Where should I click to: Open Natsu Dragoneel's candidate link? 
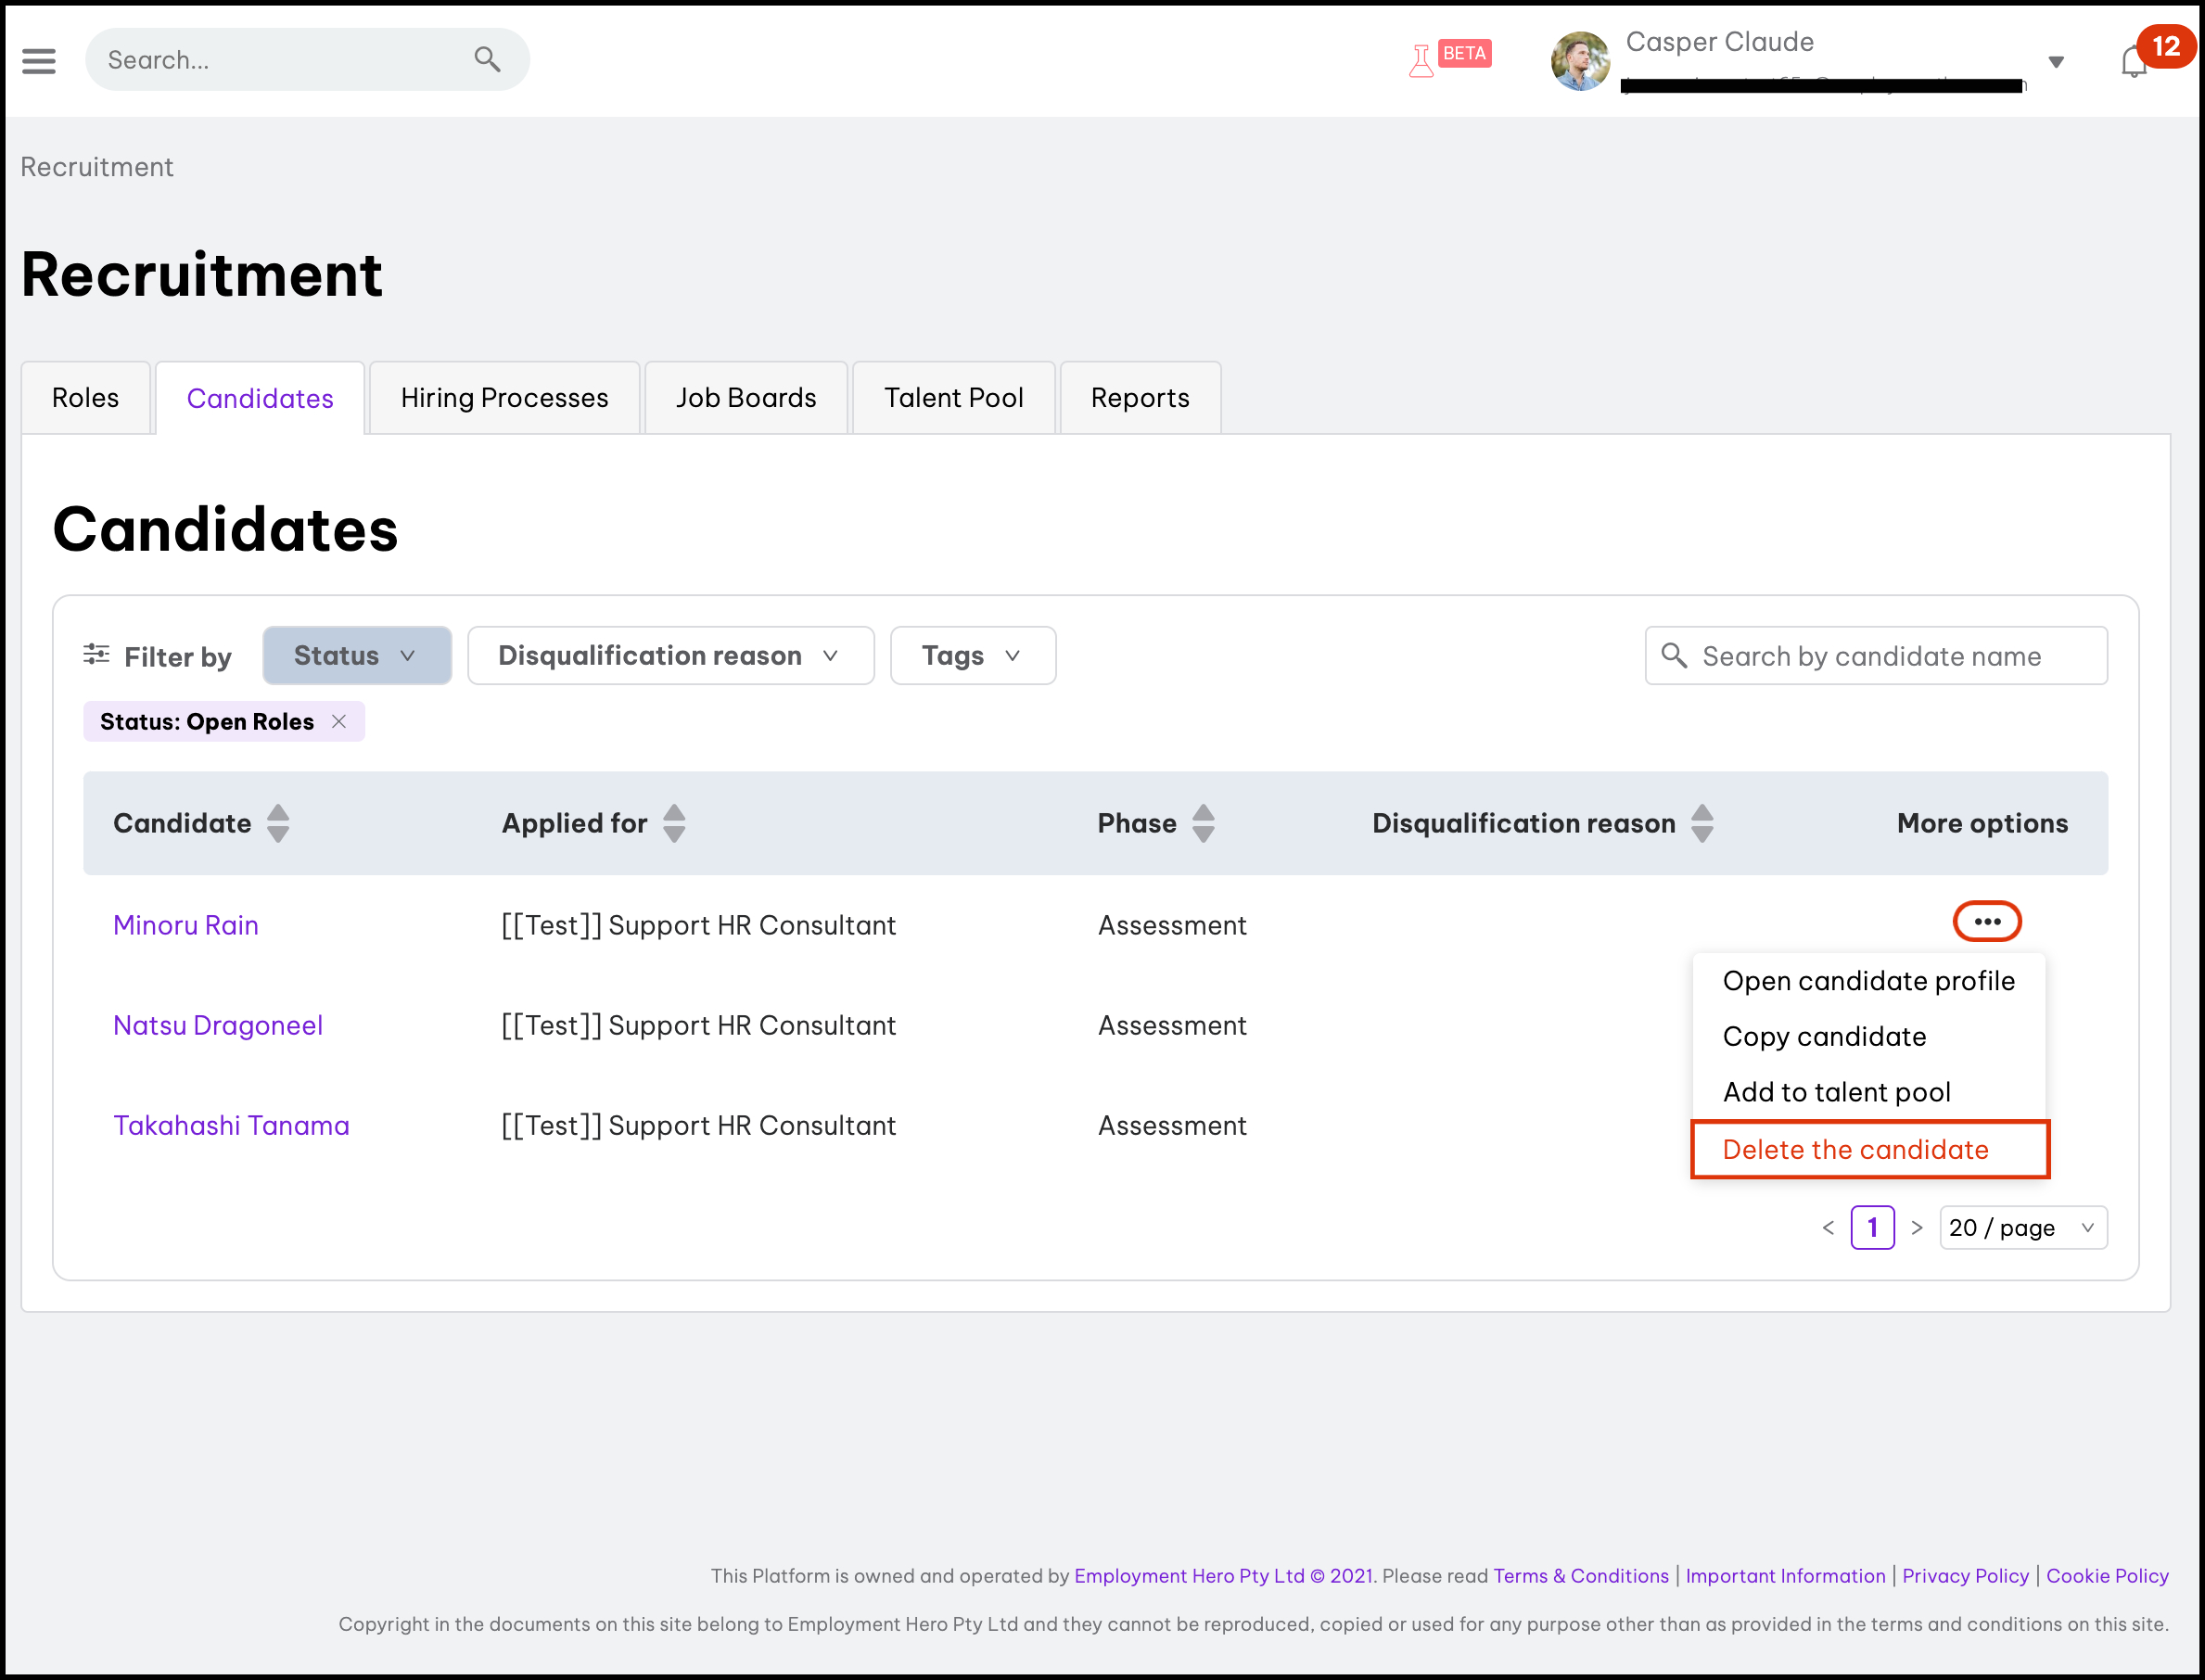218,1025
